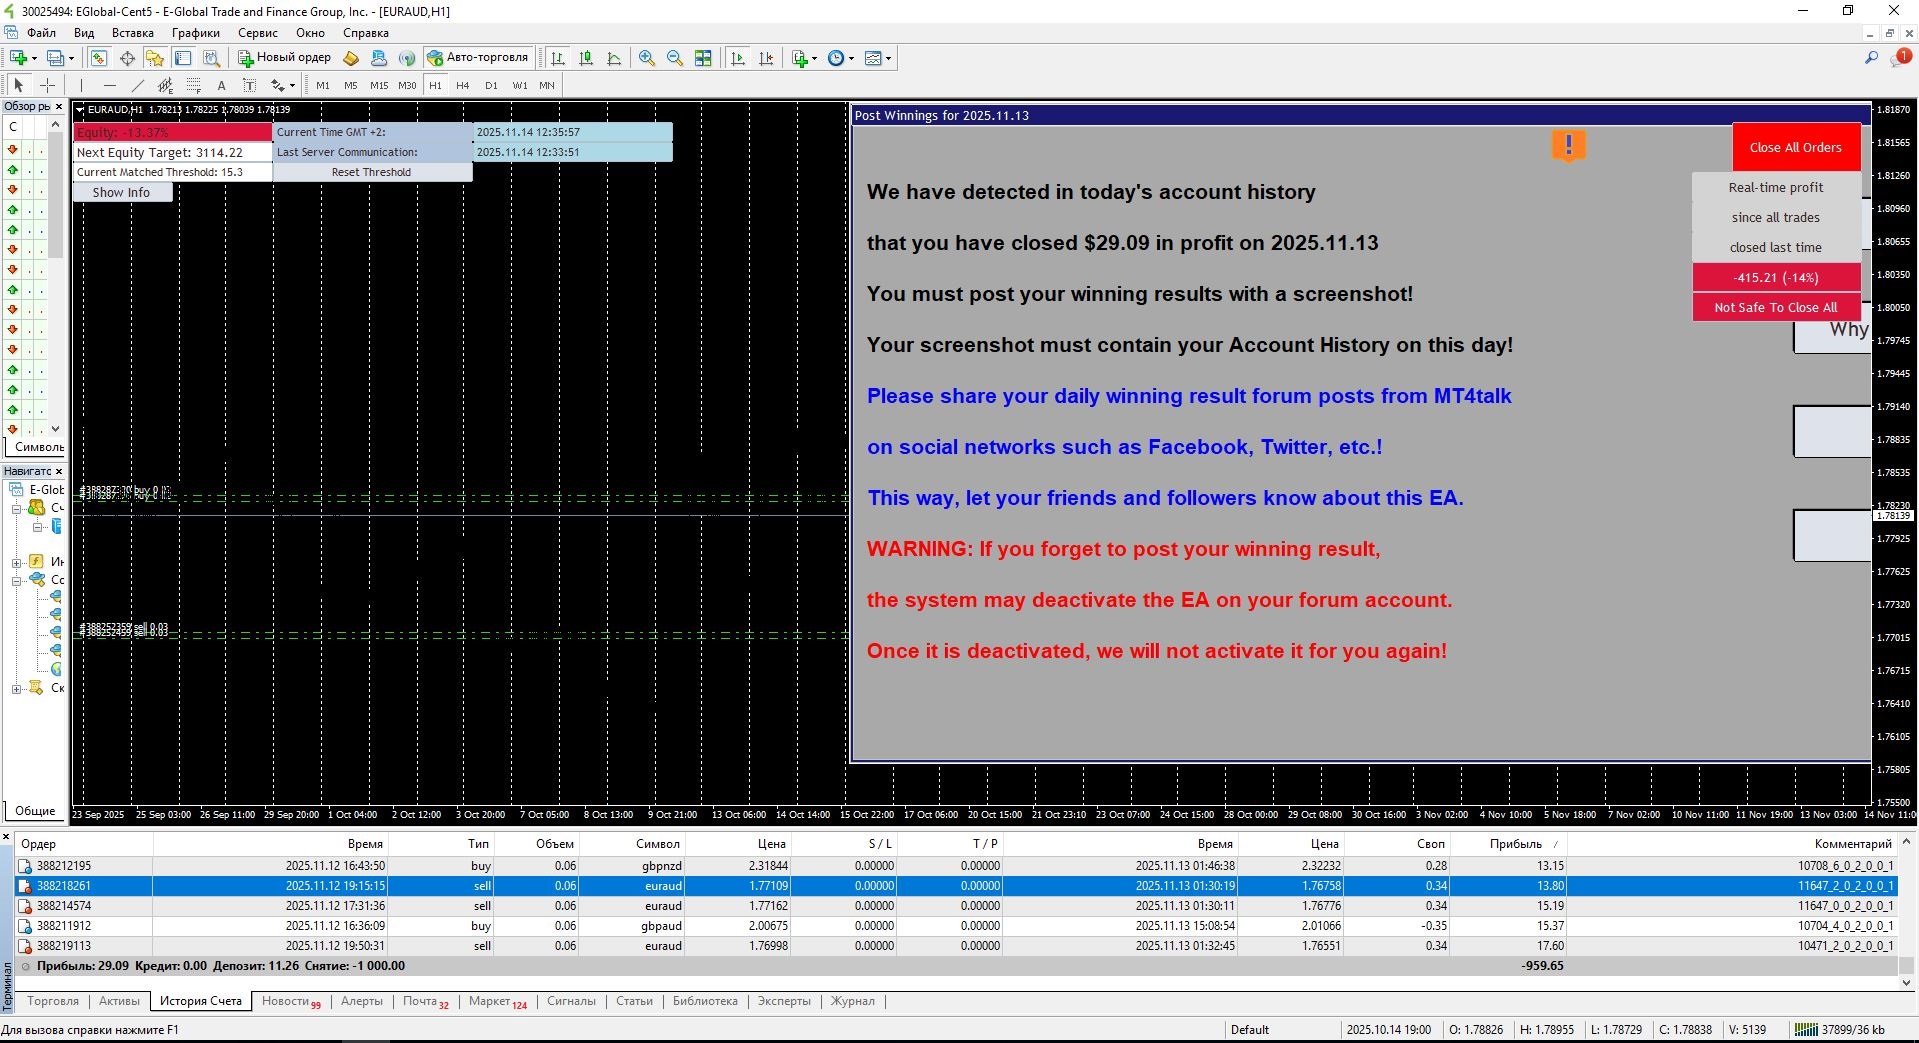Switch timeframe to H4

462,86
